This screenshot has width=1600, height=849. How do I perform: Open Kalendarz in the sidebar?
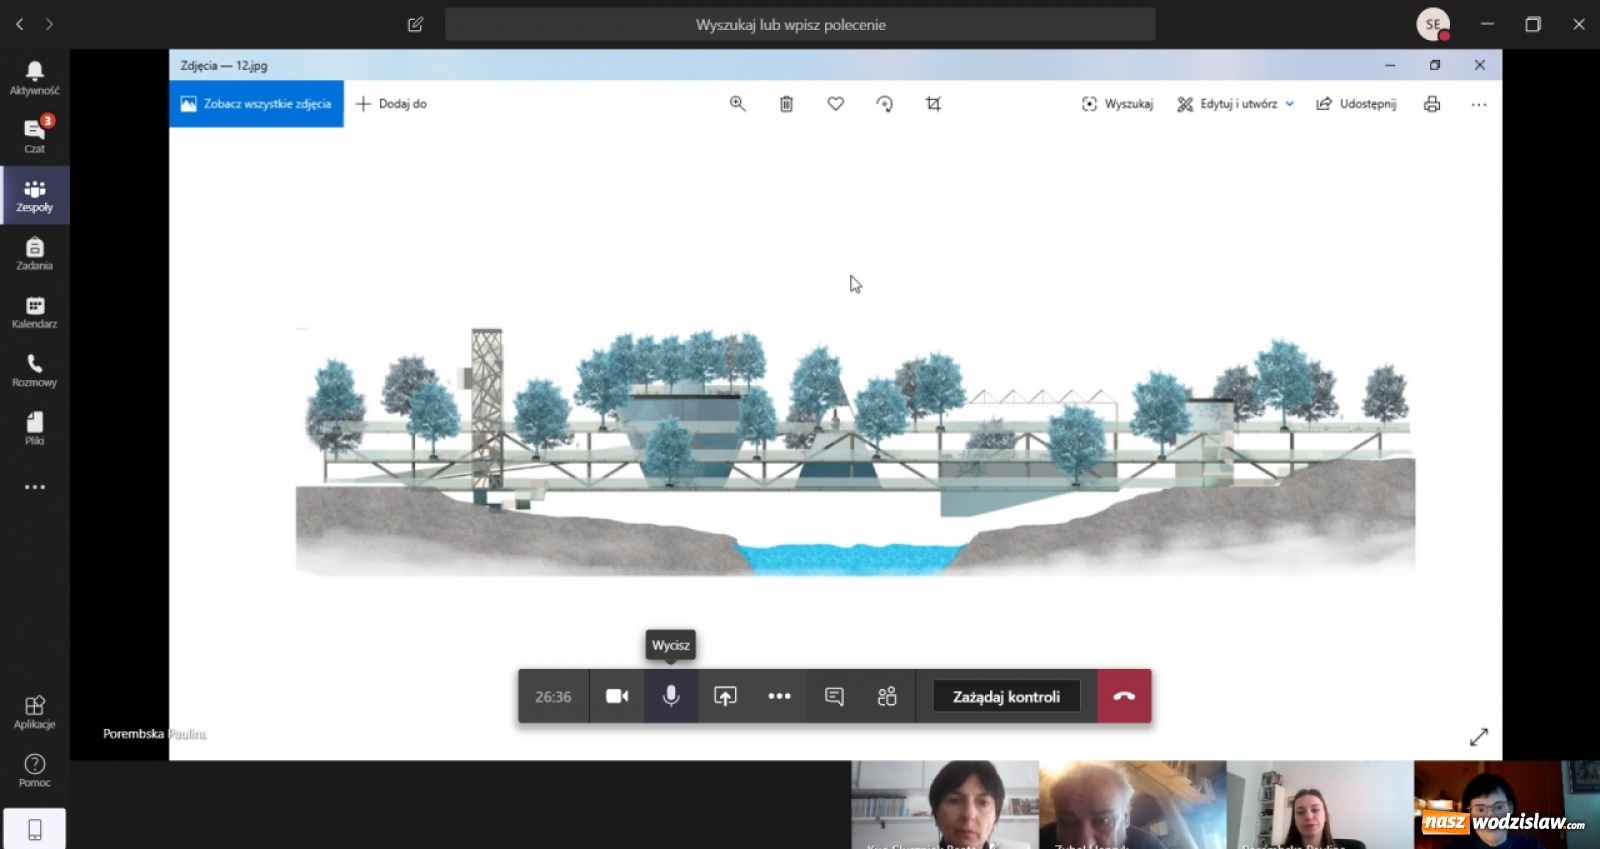(x=34, y=312)
